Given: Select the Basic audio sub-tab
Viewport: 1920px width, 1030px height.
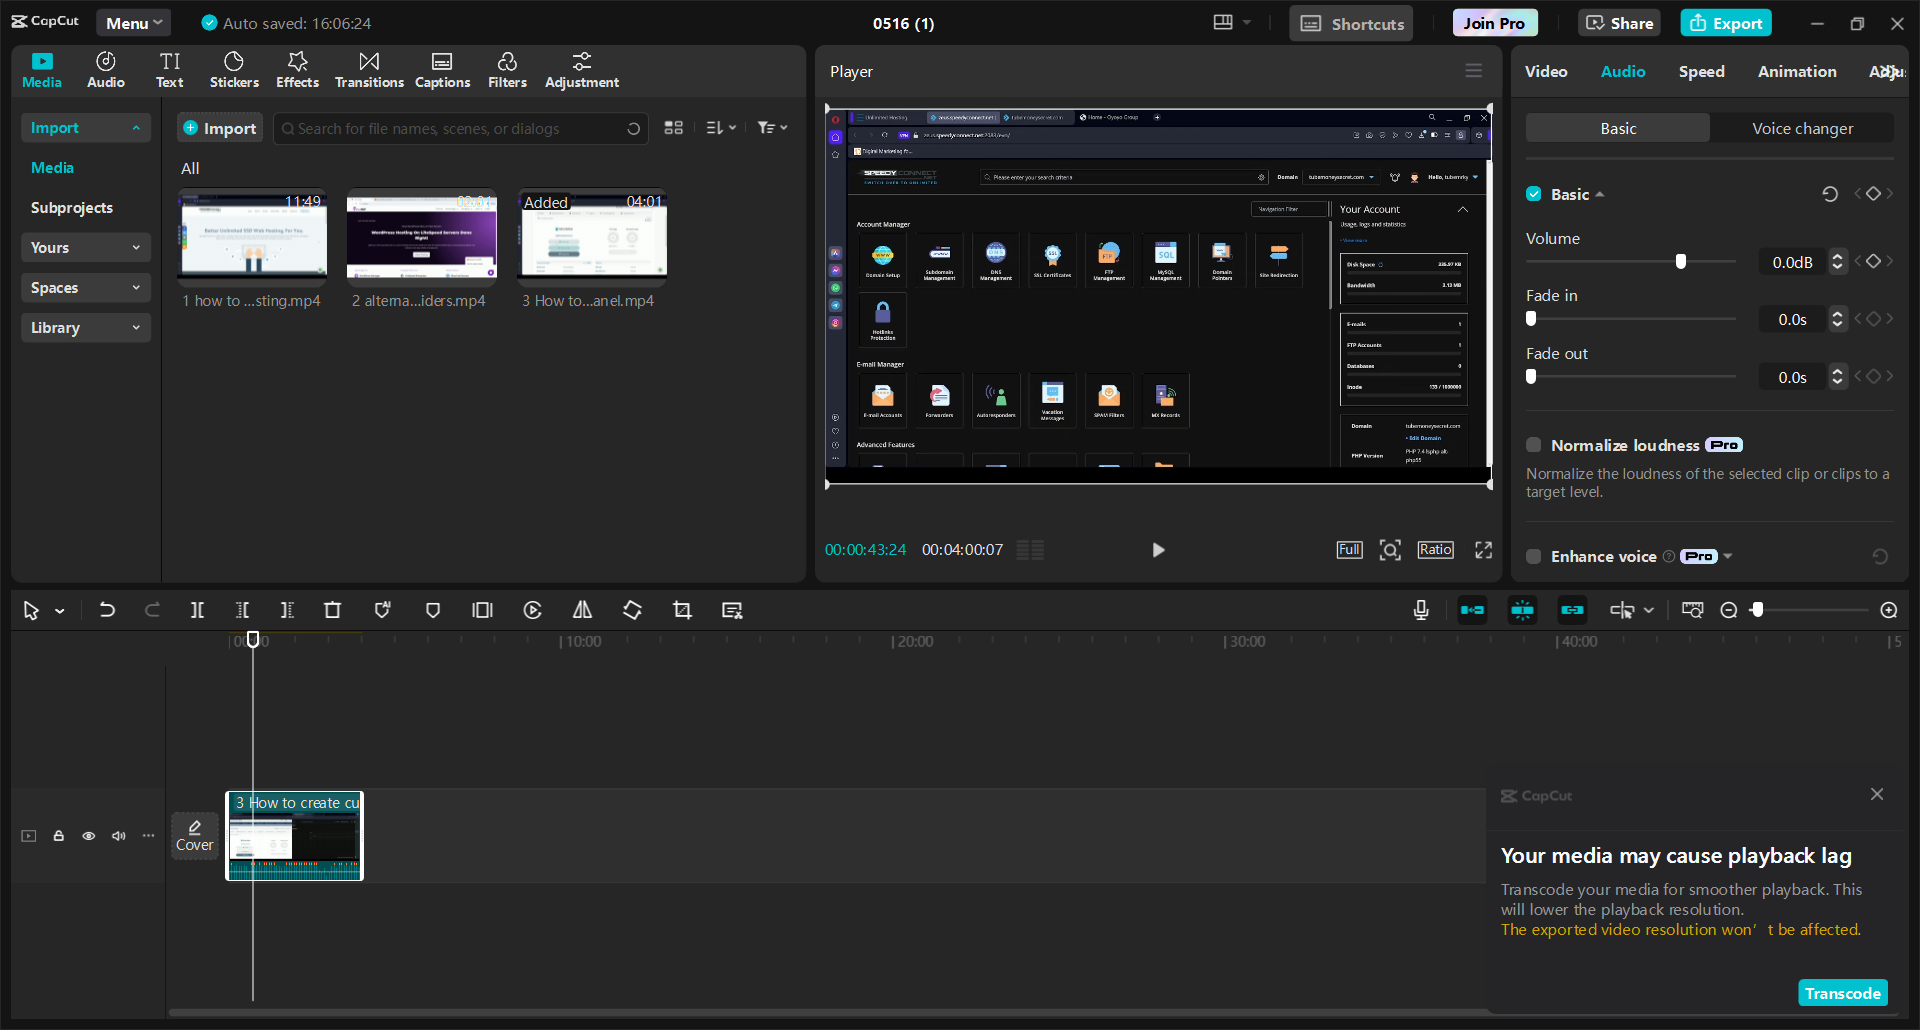Looking at the screenshot, I should point(1618,128).
